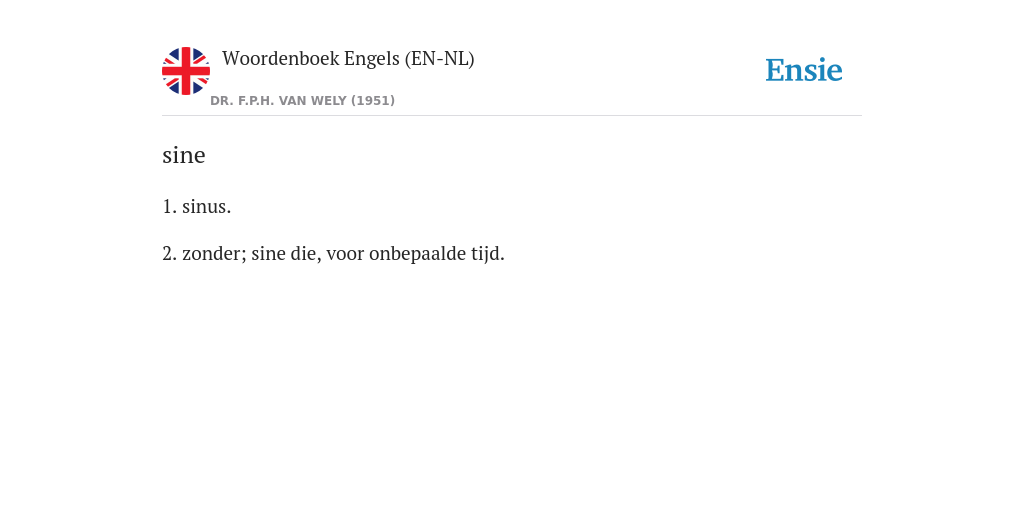The height and width of the screenshot is (512, 1024).
Task: Click the word 'sinus.' in definition one
Action: pos(206,207)
